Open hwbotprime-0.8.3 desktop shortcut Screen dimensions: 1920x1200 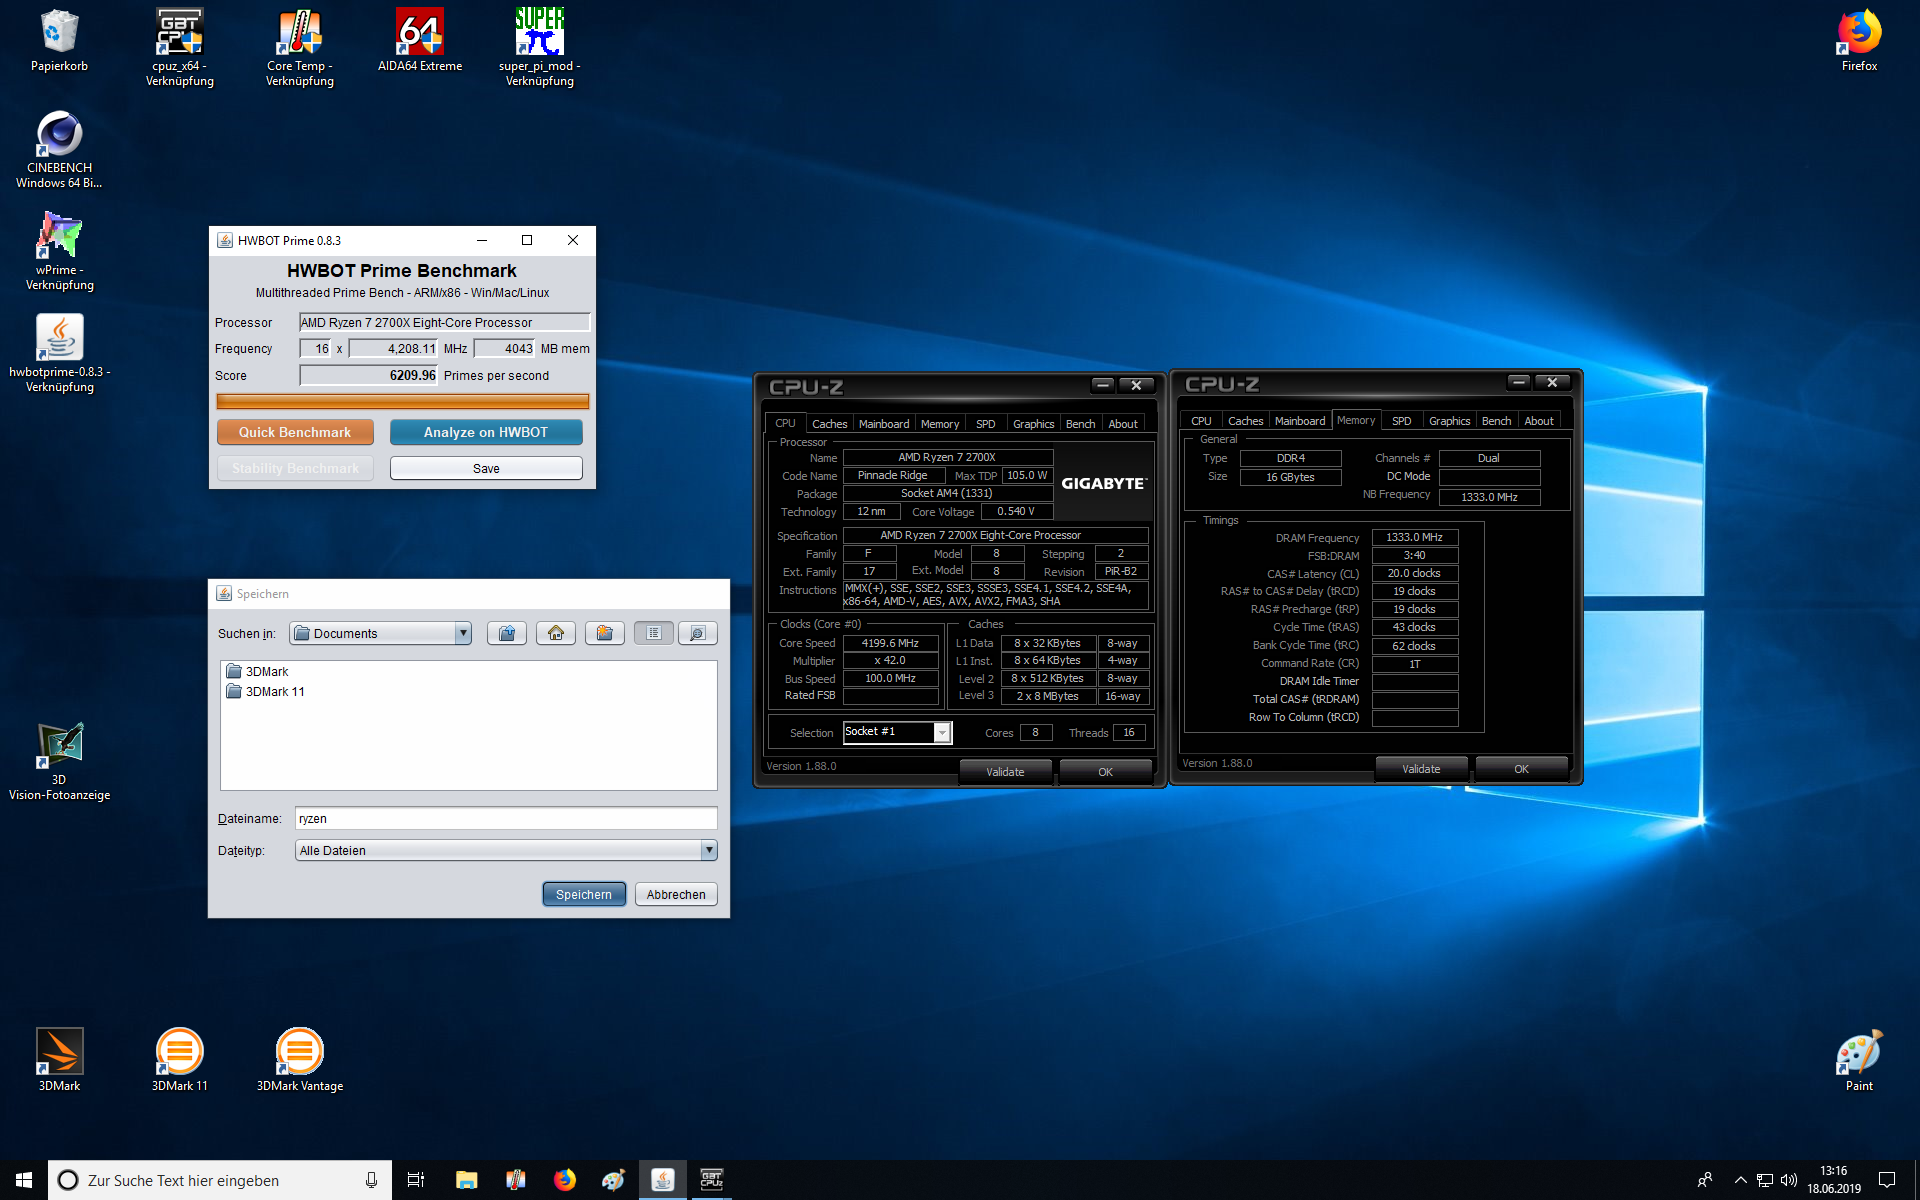coord(60,354)
